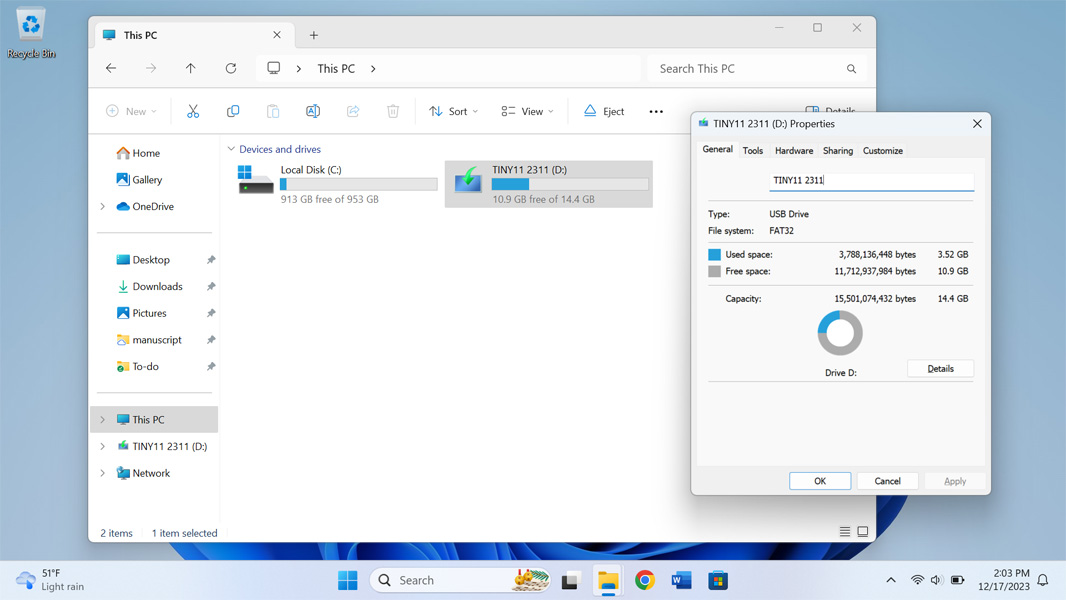Eject the selected USB drive

604,111
